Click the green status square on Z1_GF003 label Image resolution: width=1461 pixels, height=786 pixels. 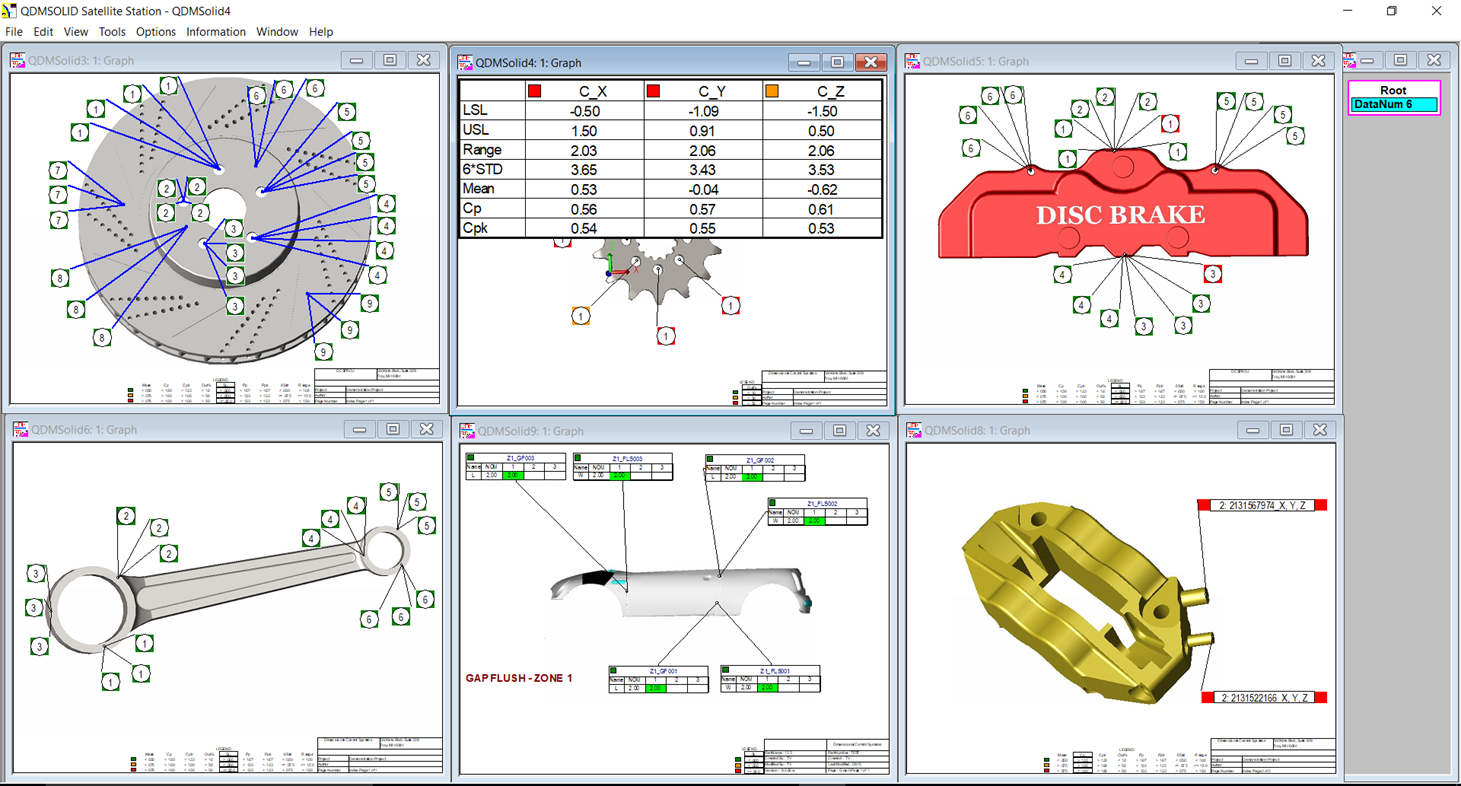(x=471, y=457)
